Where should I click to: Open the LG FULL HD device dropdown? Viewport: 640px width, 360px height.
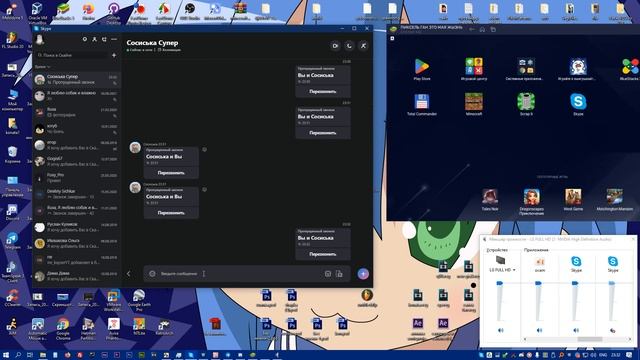pos(502,270)
